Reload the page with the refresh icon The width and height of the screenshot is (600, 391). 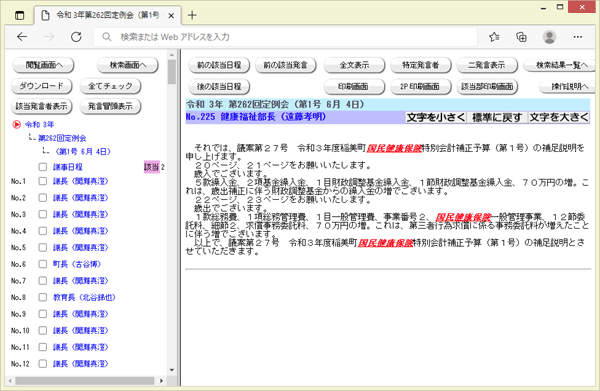(x=76, y=37)
